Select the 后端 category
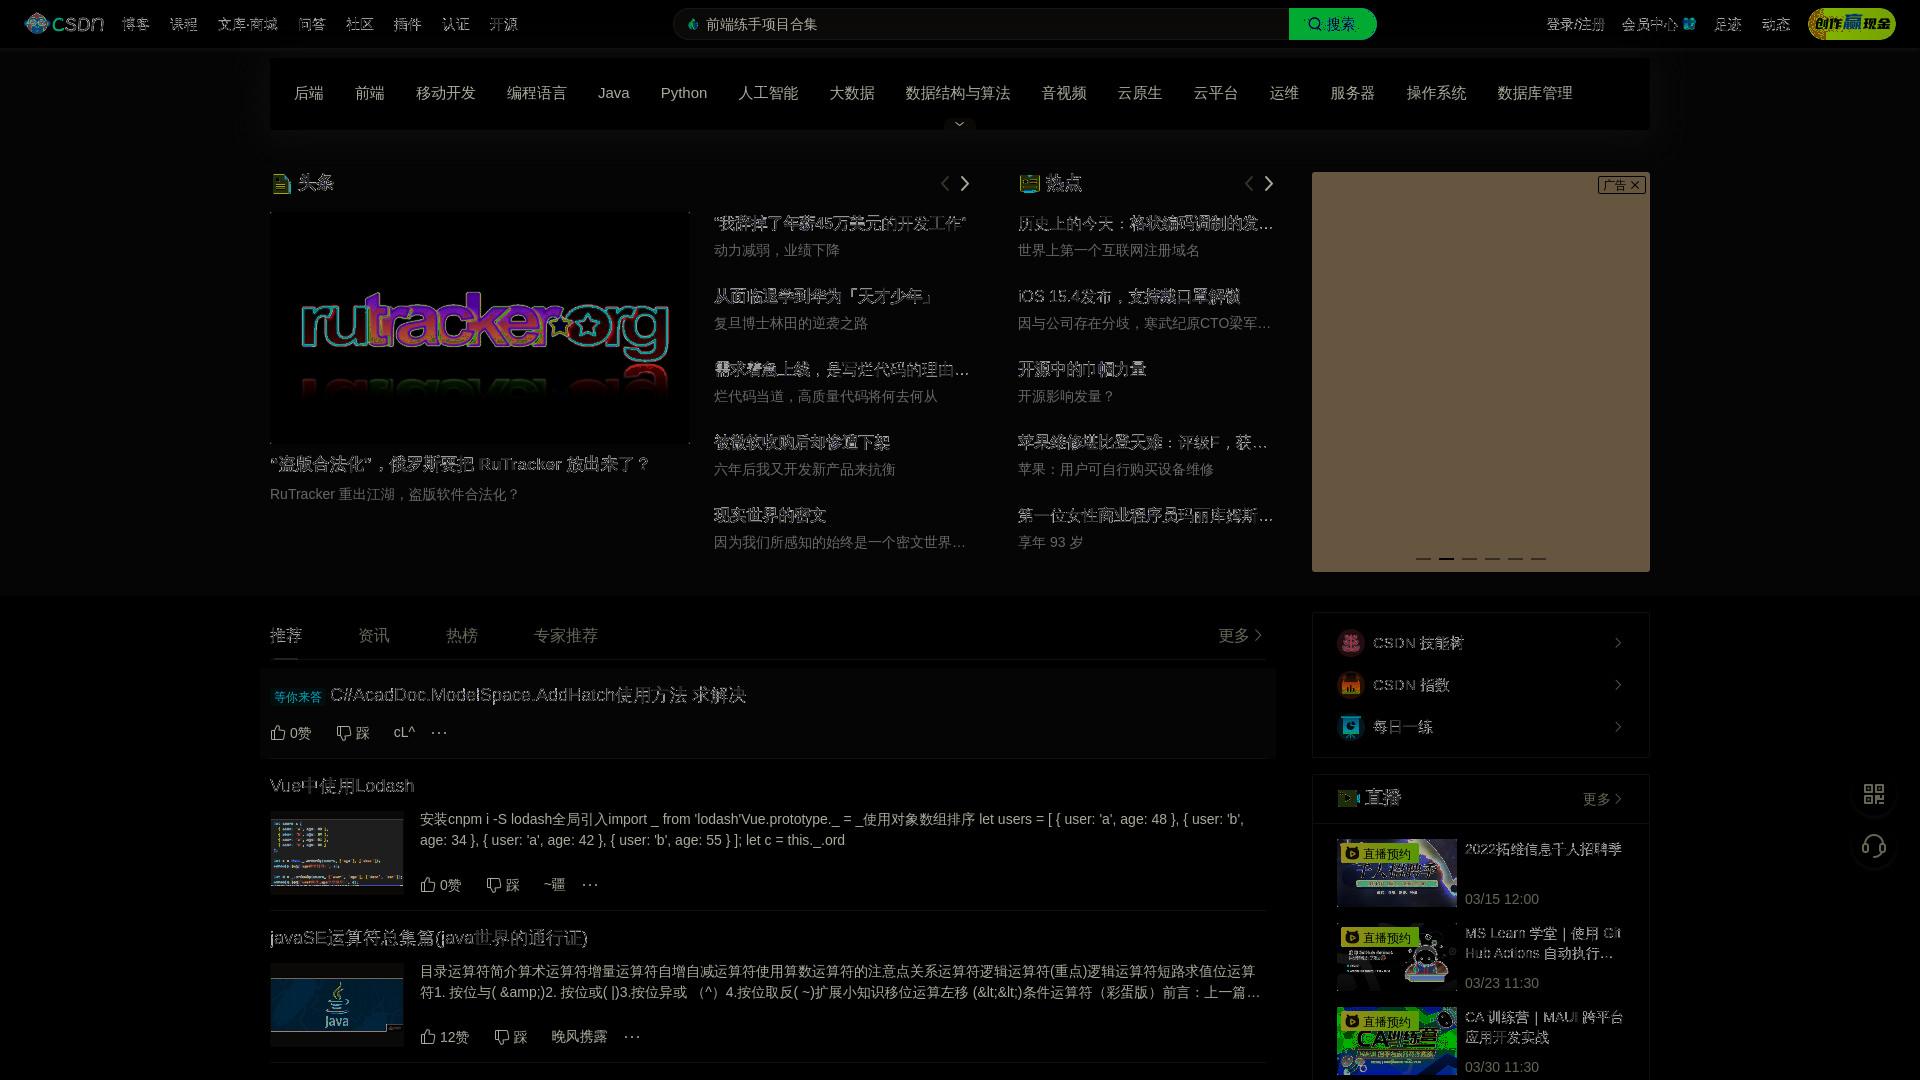This screenshot has width=1920, height=1080. tap(309, 93)
